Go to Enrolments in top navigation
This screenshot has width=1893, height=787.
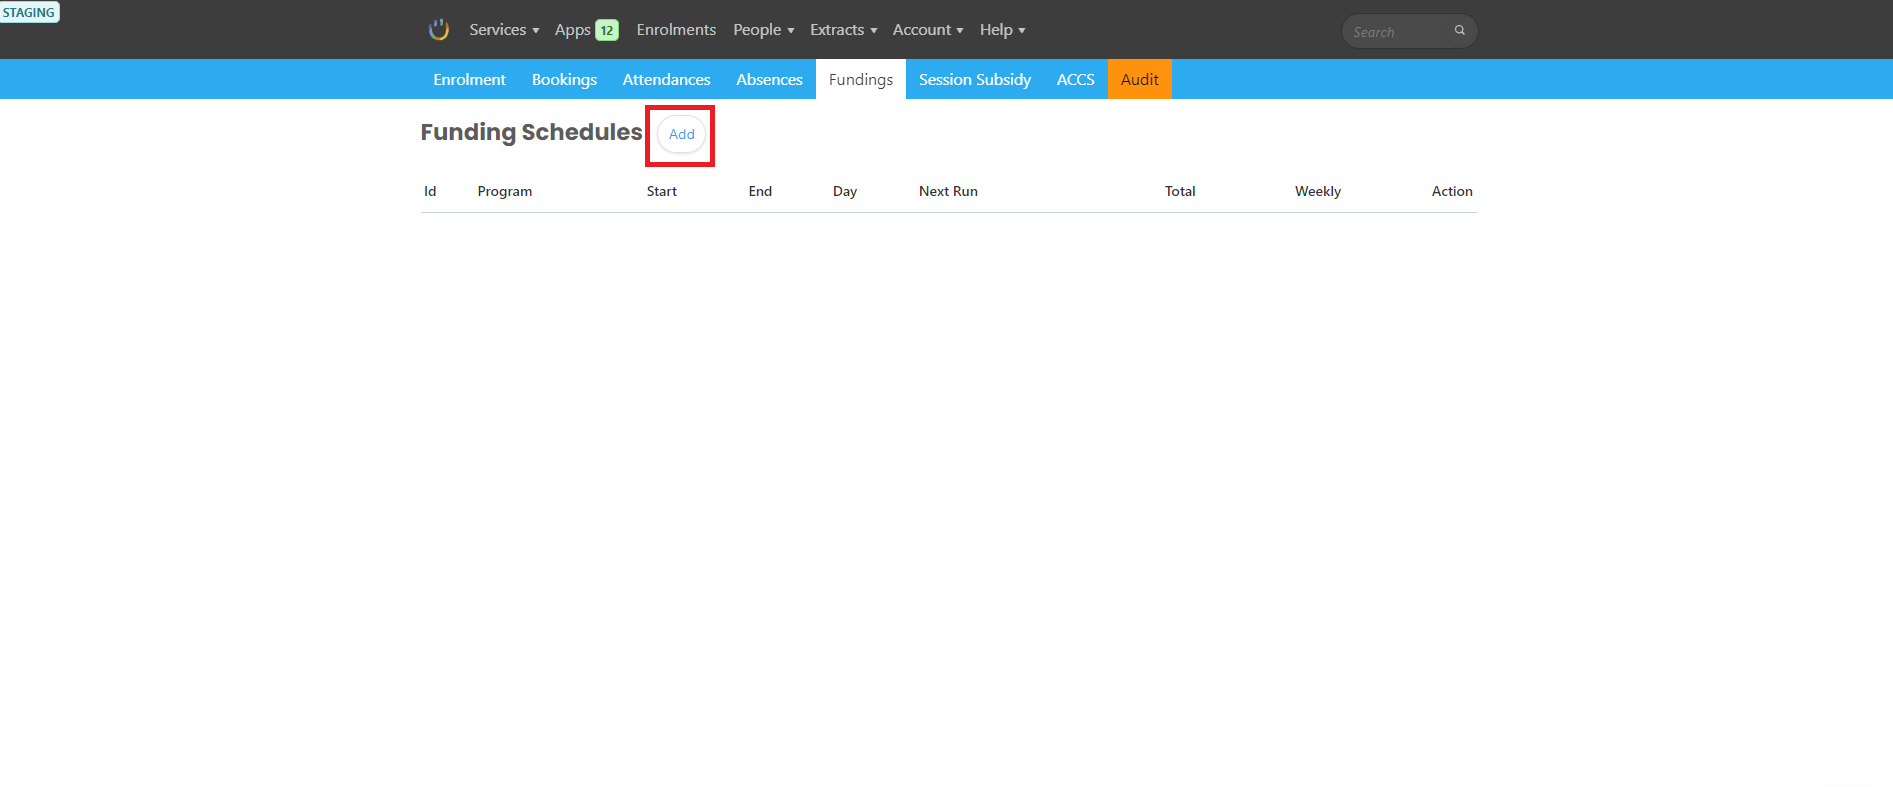point(676,30)
